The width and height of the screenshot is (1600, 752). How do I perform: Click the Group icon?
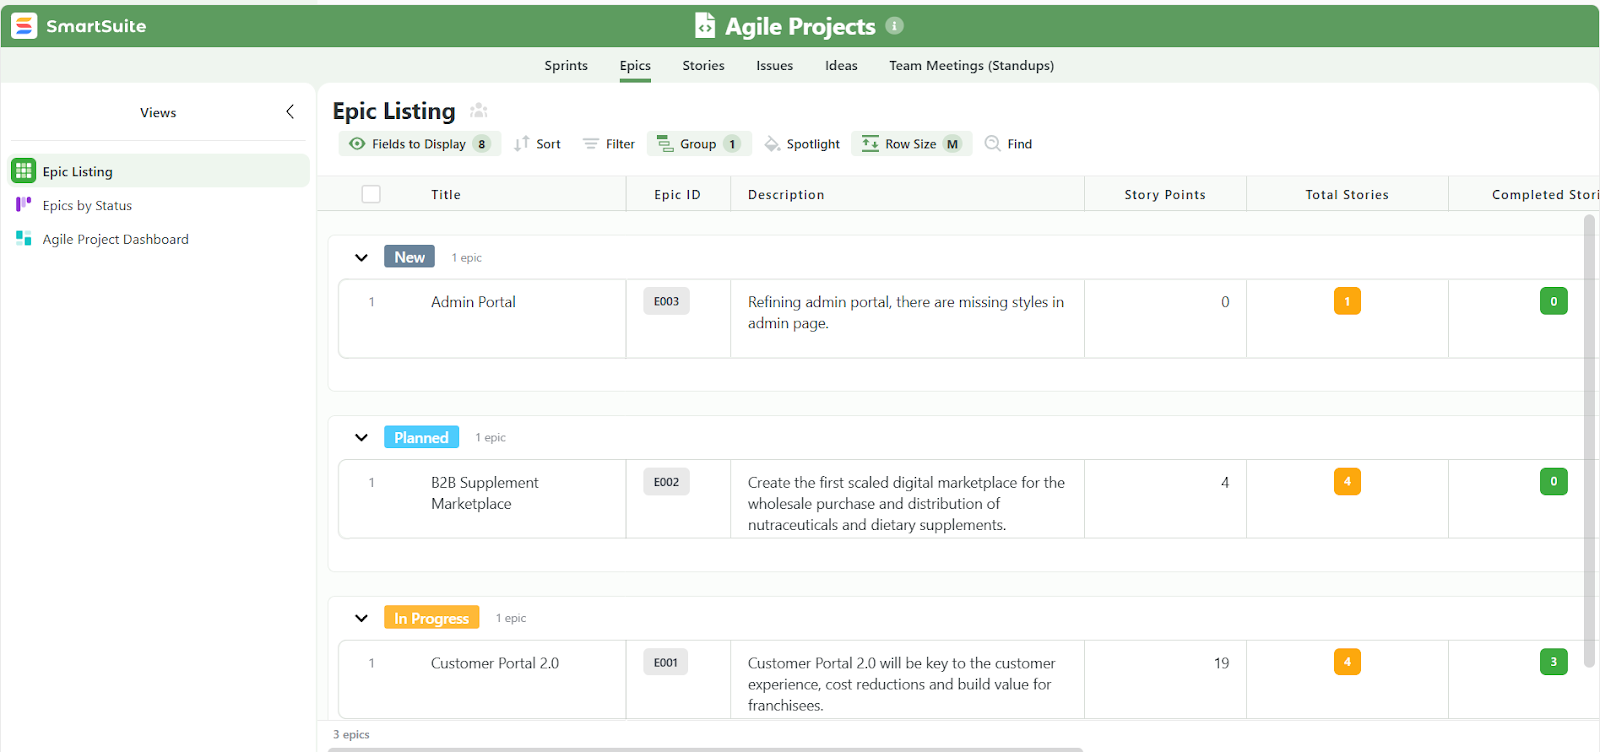(x=665, y=144)
